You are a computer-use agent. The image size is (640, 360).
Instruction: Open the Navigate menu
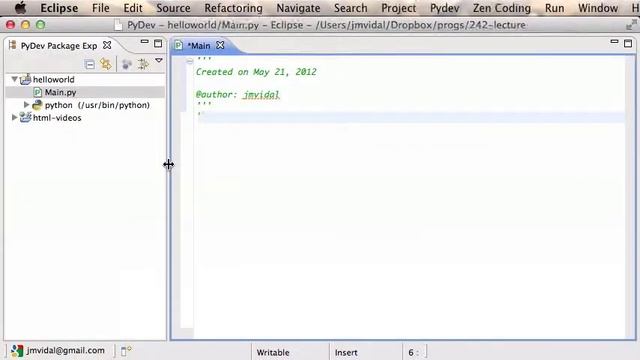click(x=298, y=8)
